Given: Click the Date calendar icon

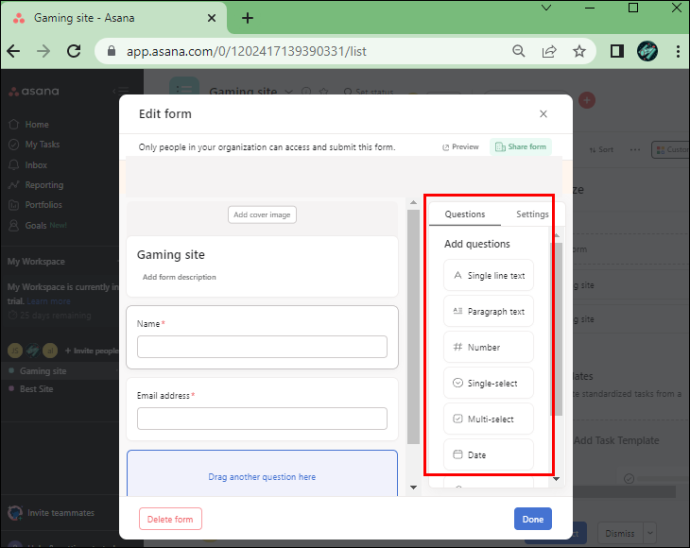Looking at the screenshot, I should (458, 454).
